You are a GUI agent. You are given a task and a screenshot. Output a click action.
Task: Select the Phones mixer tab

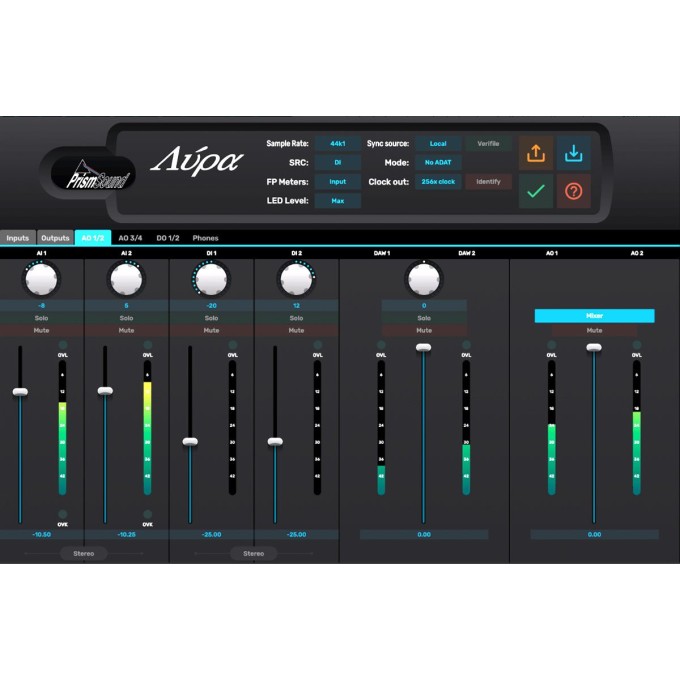tap(206, 238)
